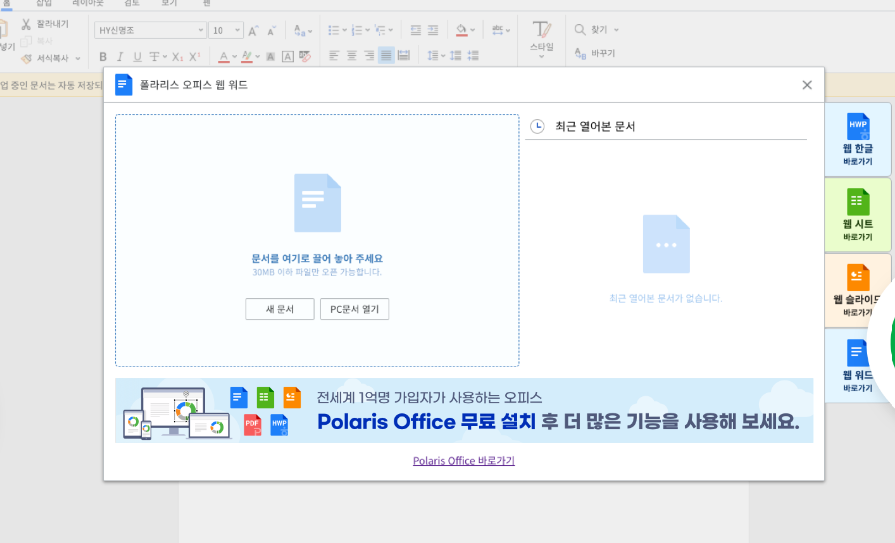
Task: Click the clock icon beside 최근 열어본 문서
Action: [x=537, y=126]
